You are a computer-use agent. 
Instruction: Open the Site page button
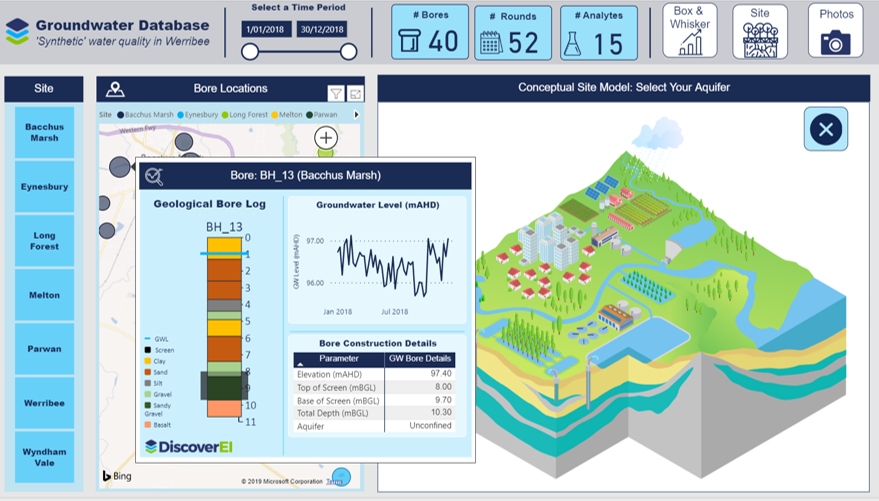coord(760,31)
